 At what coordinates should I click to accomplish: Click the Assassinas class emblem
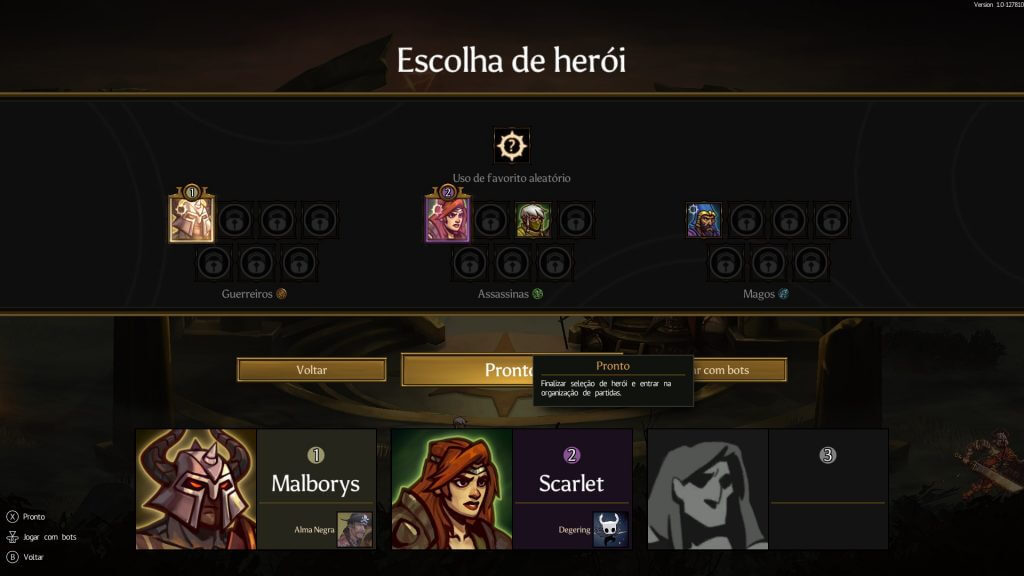pyautogui.click(x=537, y=294)
